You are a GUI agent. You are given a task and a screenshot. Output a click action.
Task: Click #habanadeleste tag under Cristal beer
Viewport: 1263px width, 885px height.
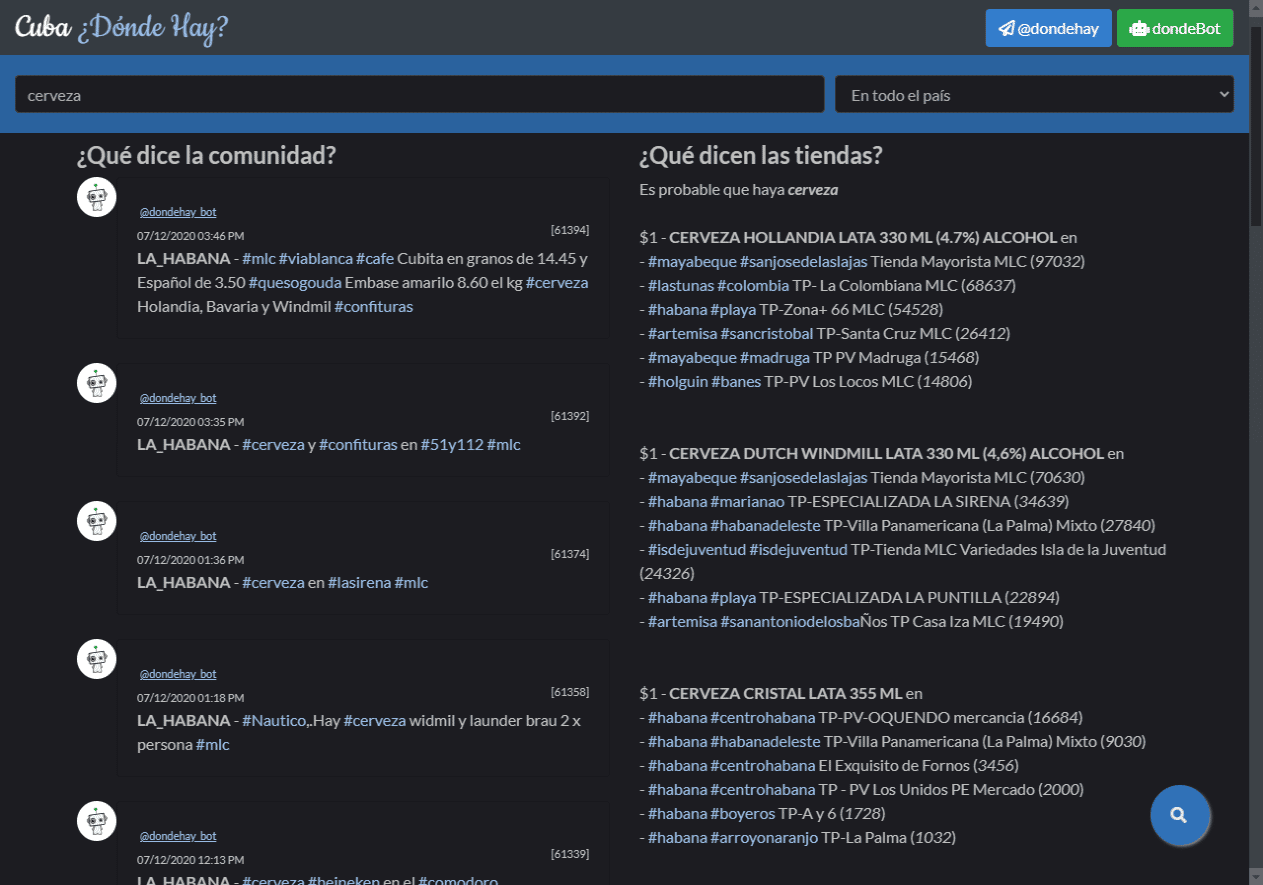pyautogui.click(x=765, y=742)
